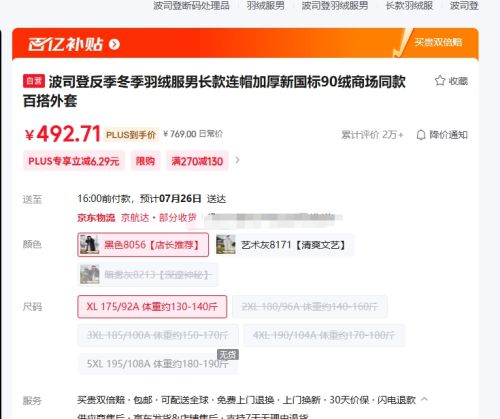Select color 黑色8056【店长推荐】
The height and width of the screenshot is (419, 500).
(x=143, y=245)
